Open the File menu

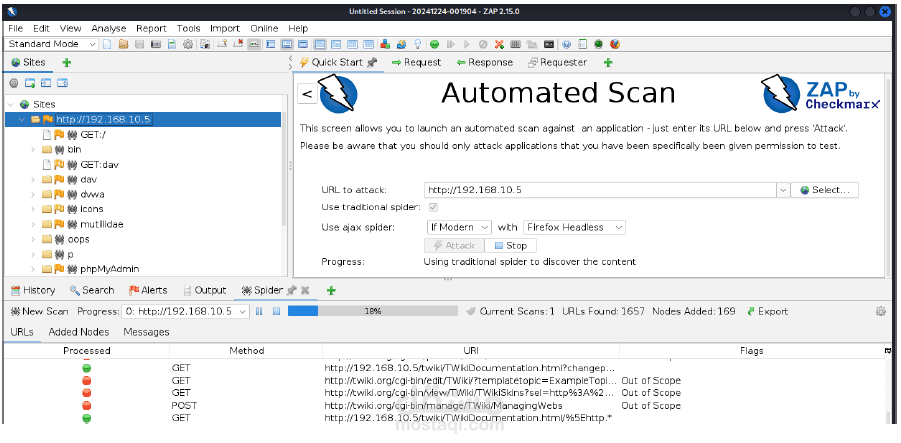coord(16,28)
